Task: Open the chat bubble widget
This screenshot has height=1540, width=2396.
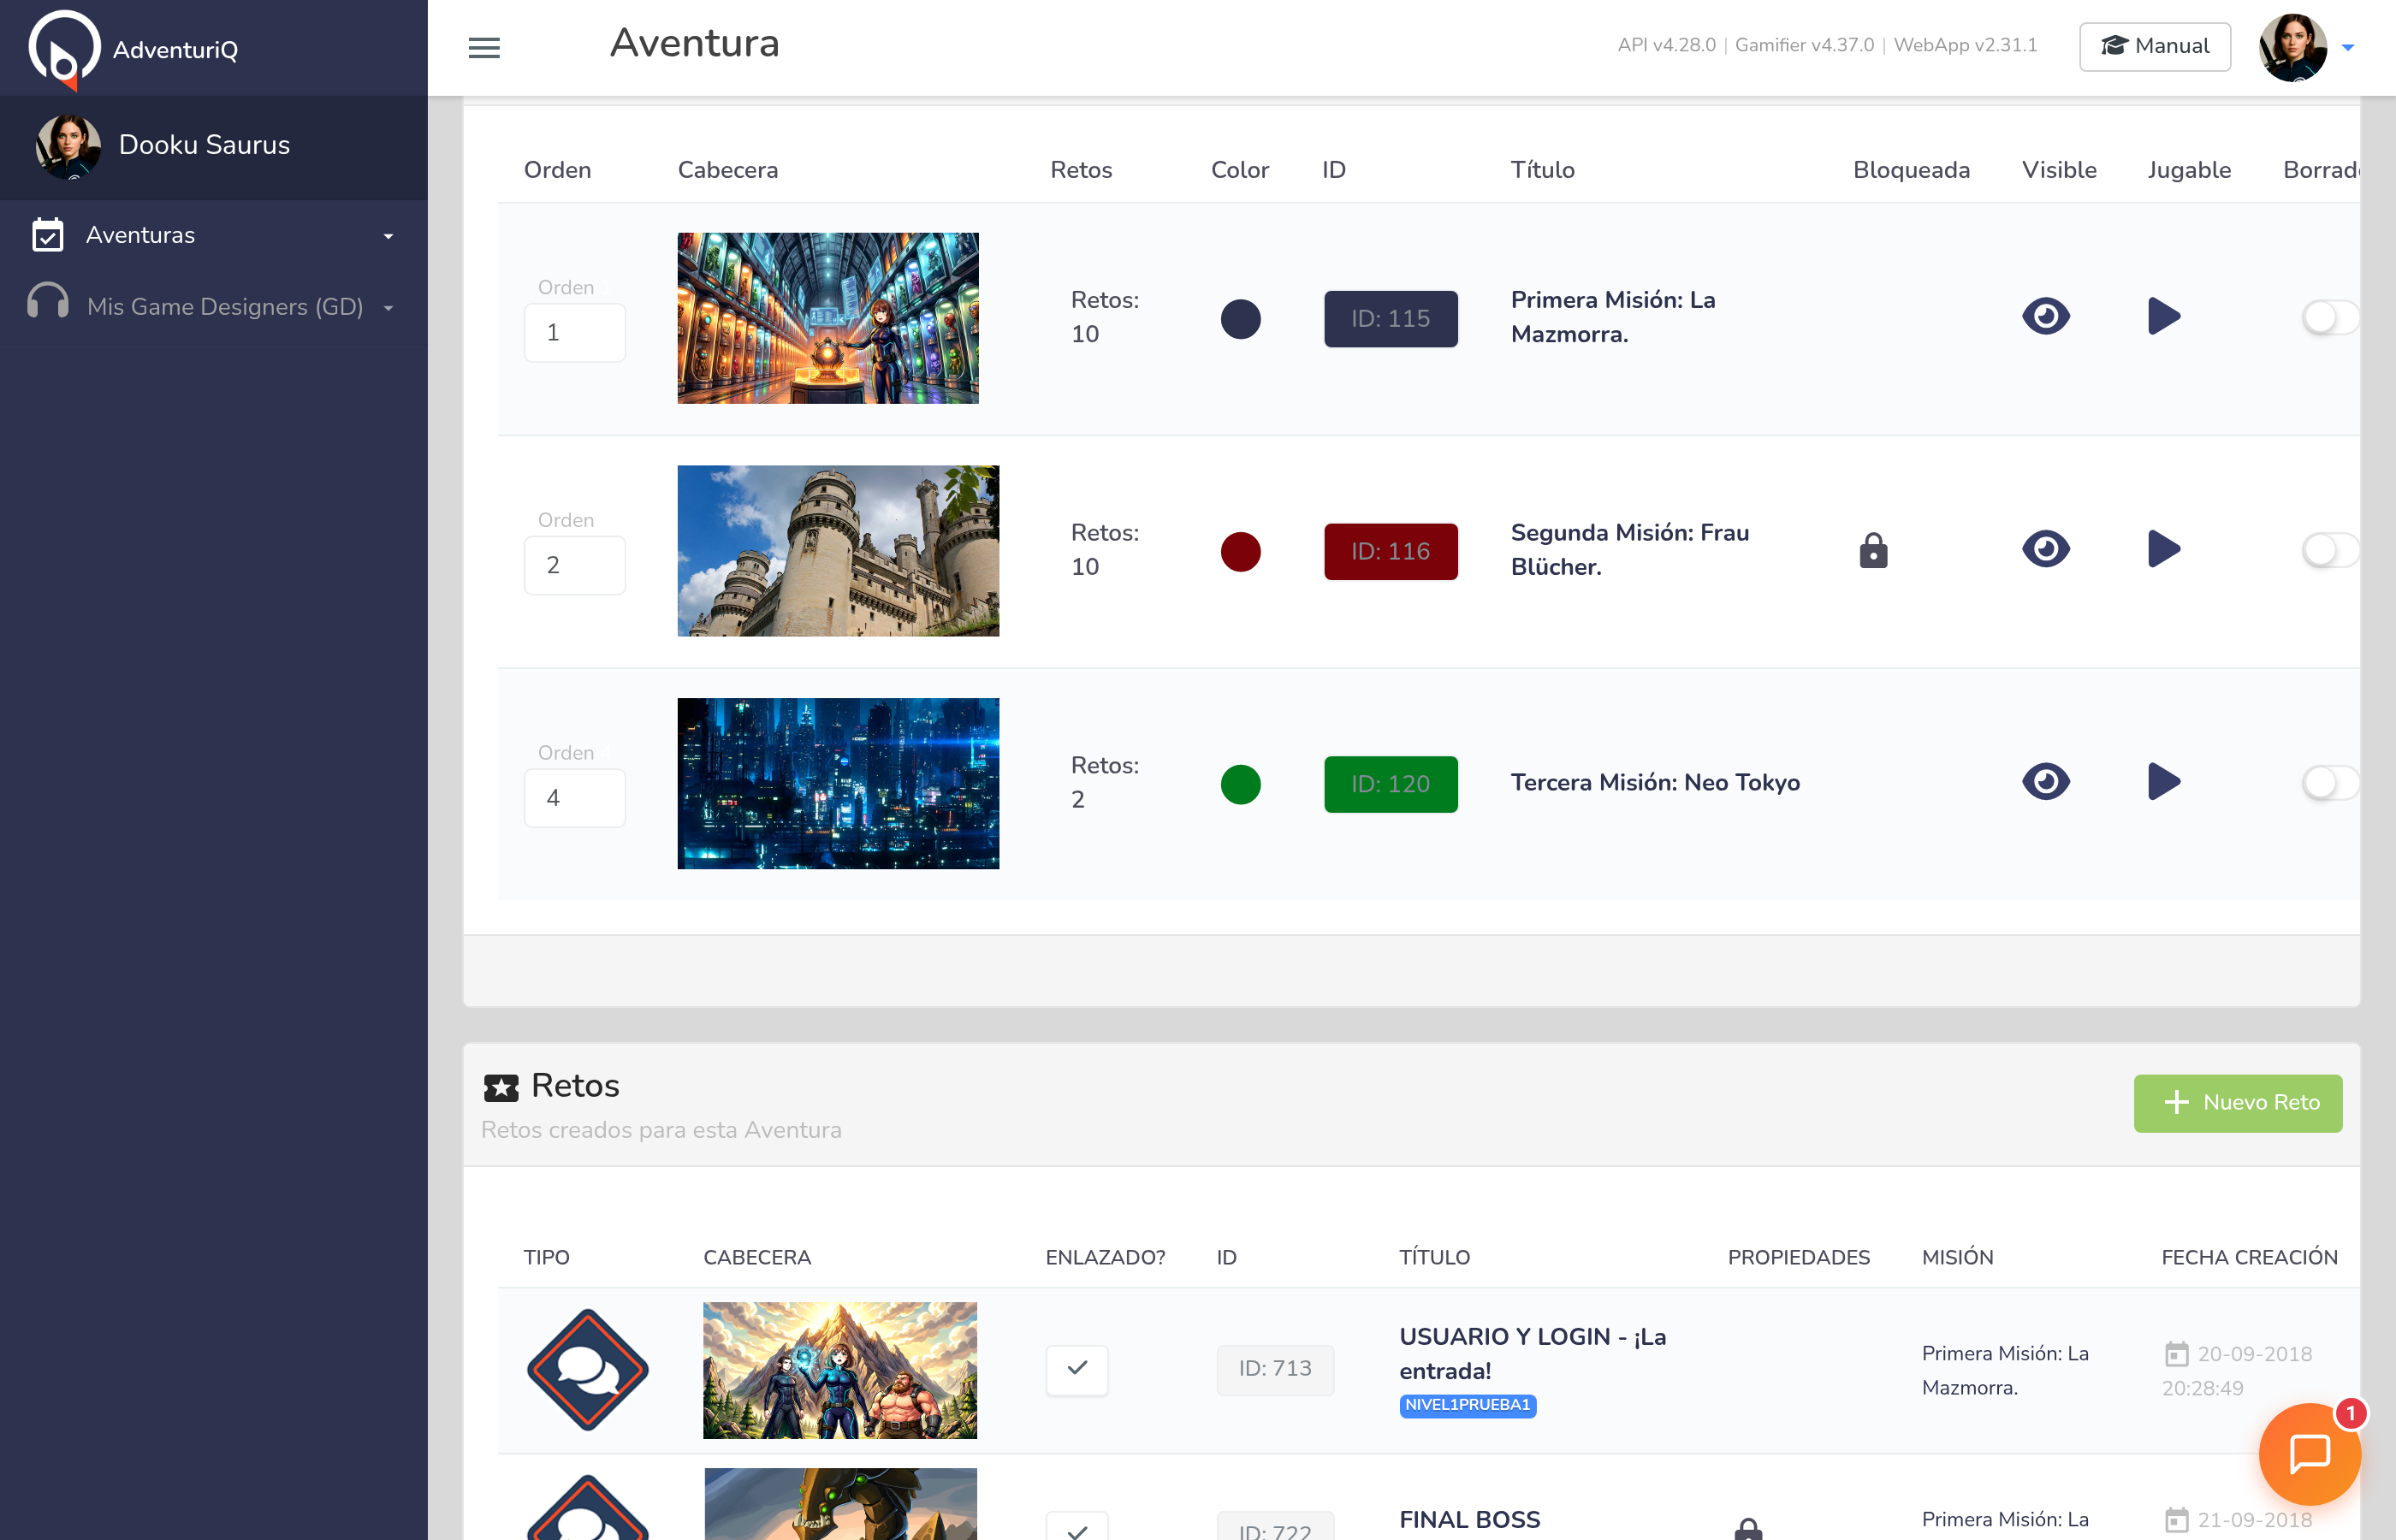Action: (2309, 1453)
